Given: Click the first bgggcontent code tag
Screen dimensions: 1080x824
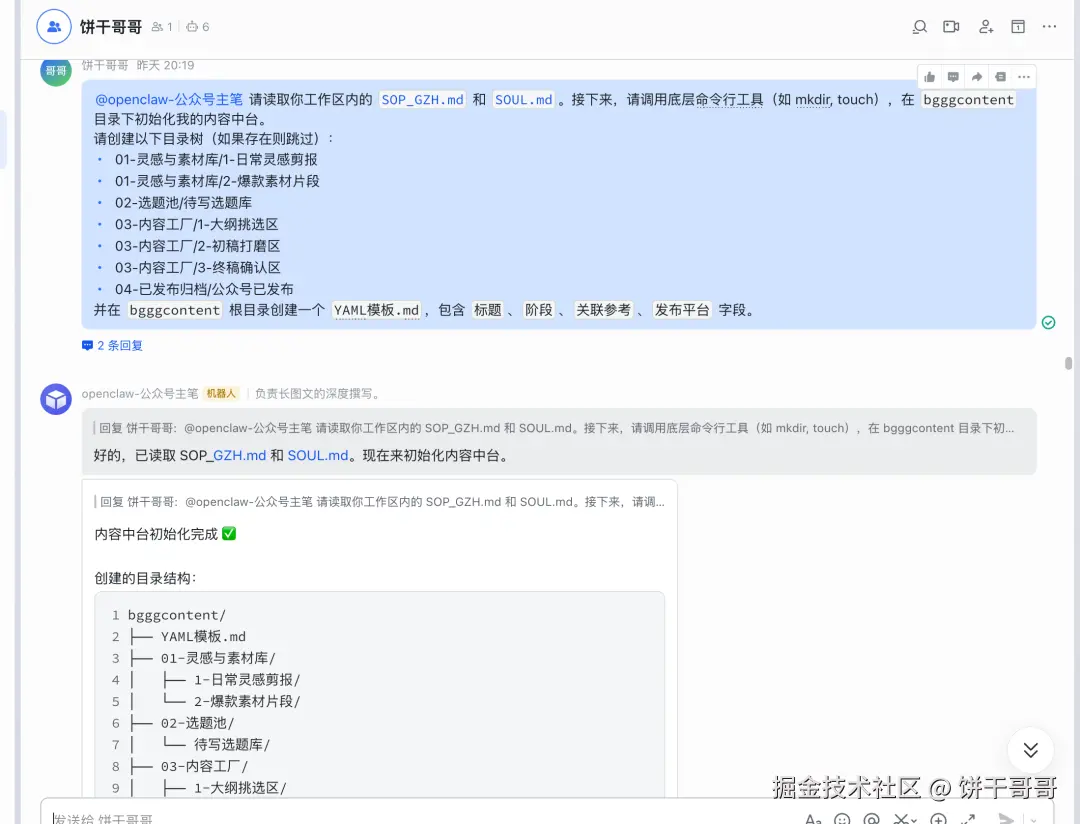Looking at the screenshot, I should pyautogui.click(x=968, y=99).
